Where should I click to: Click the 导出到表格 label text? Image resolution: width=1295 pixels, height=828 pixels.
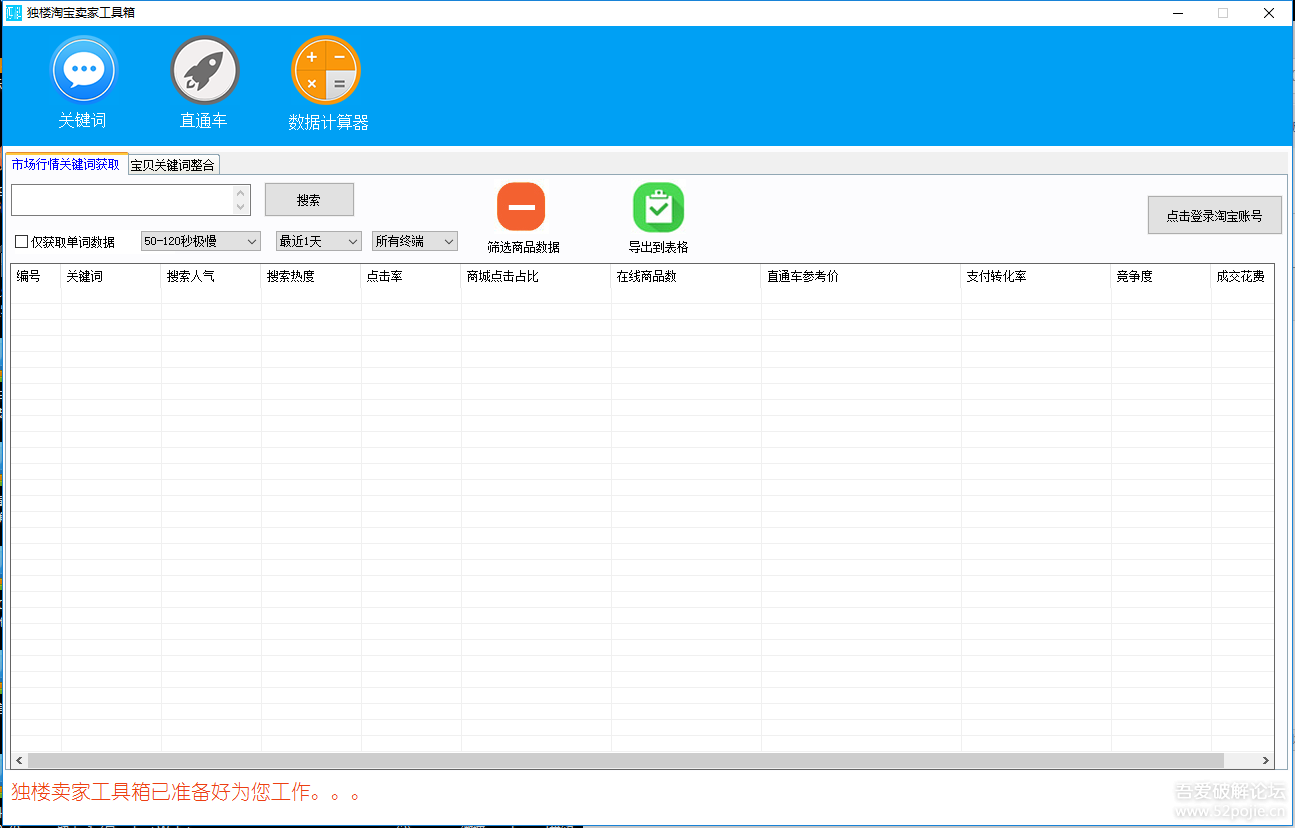click(x=658, y=247)
